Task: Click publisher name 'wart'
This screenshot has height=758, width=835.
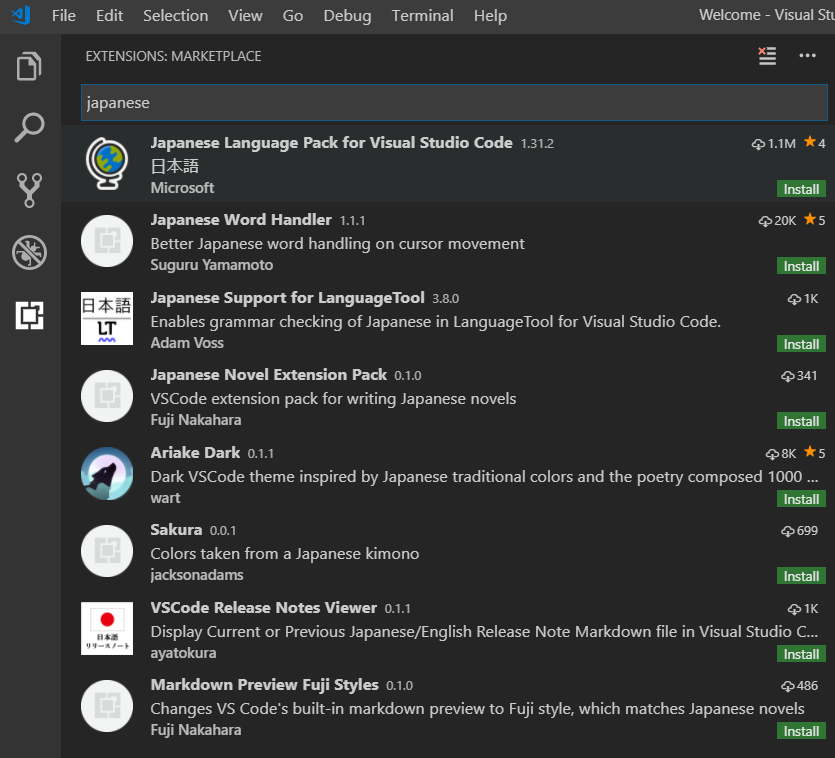Action: point(165,498)
